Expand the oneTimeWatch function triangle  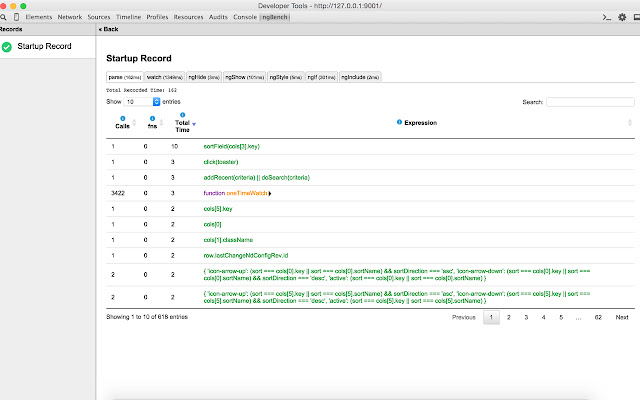(x=270, y=193)
